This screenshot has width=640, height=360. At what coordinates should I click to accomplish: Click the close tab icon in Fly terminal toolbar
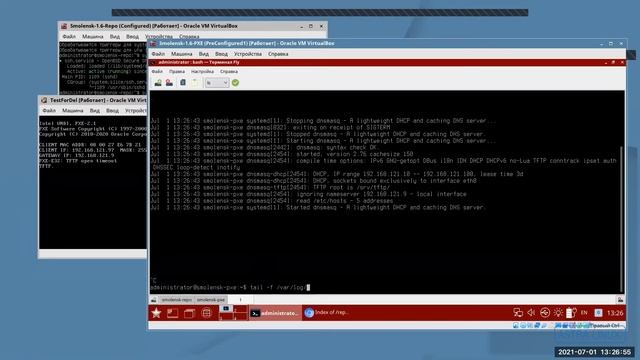click(x=169, y=83)
